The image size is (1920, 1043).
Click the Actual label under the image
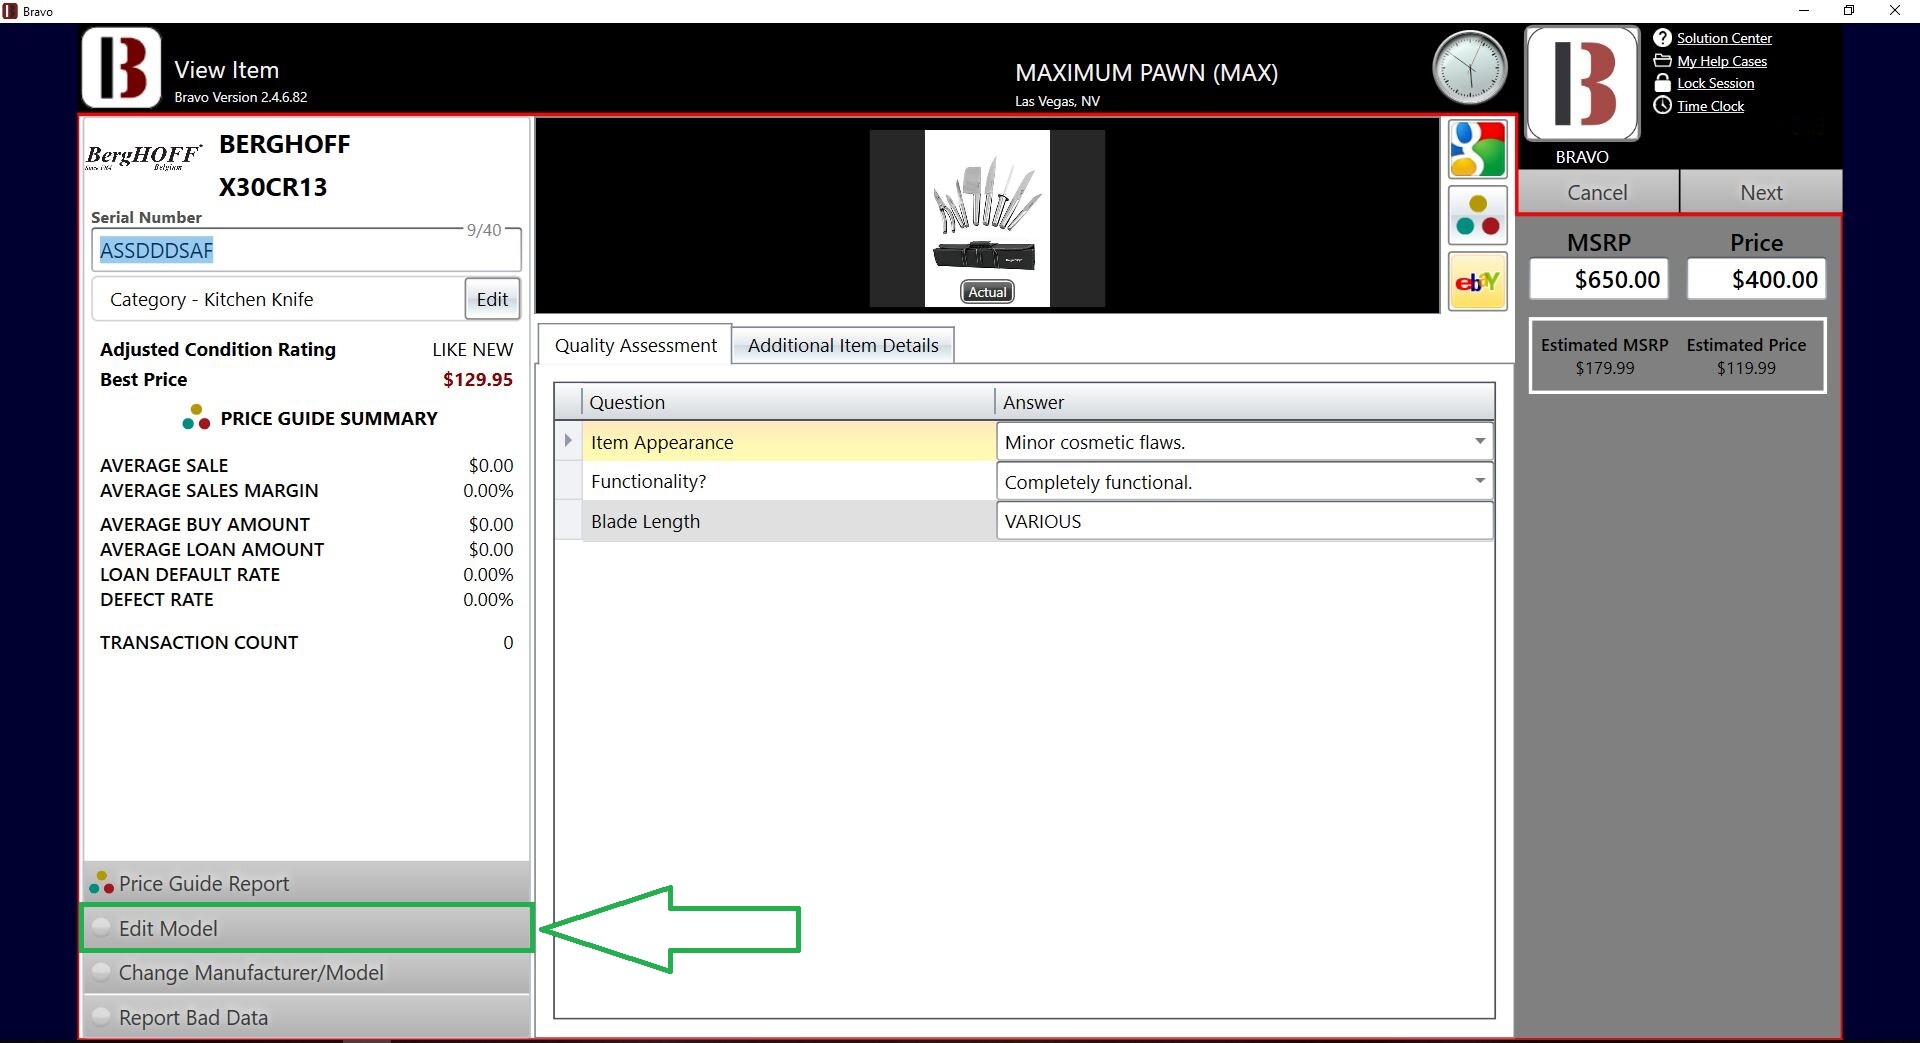987,292
